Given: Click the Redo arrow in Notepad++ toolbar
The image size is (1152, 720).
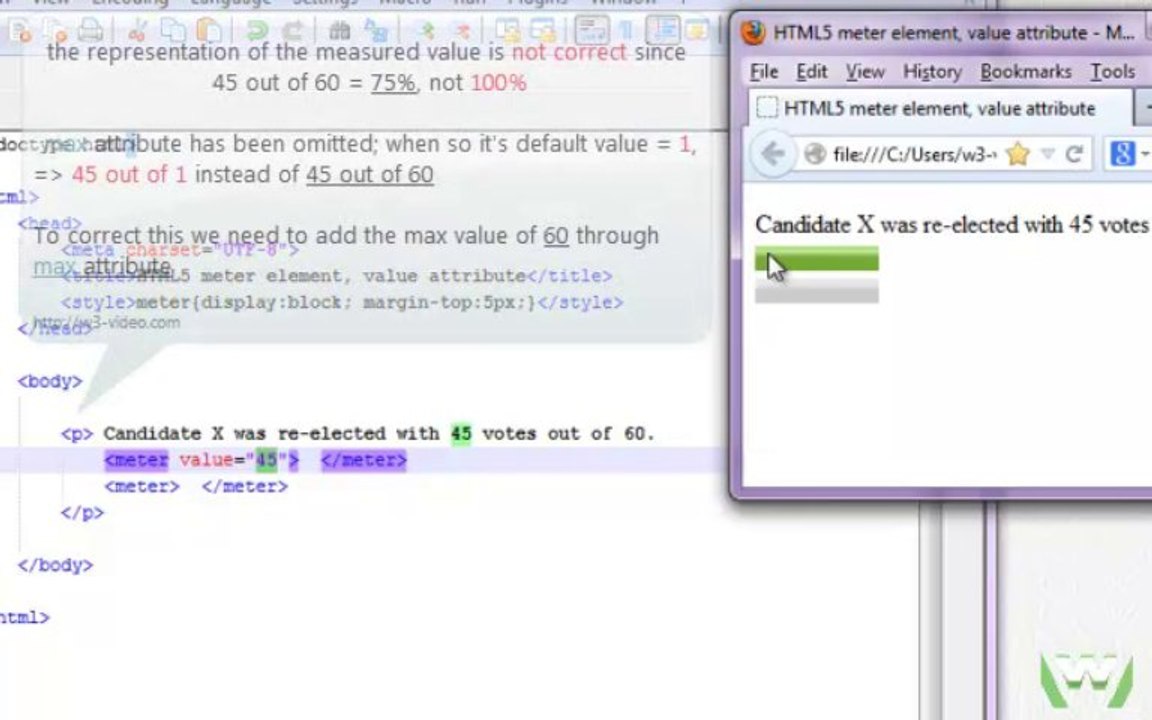Looking at the screenshot, I should (x=292, y=30).
